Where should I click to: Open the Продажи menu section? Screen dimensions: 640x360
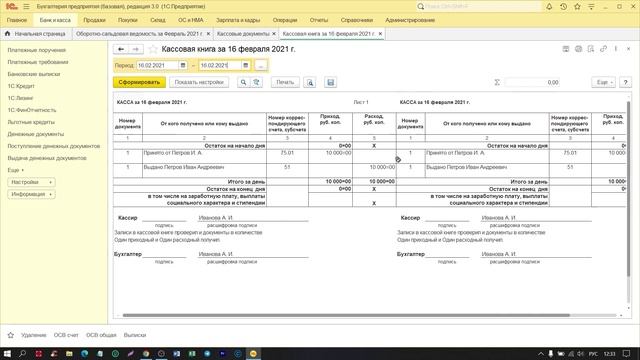coord(94,20)
